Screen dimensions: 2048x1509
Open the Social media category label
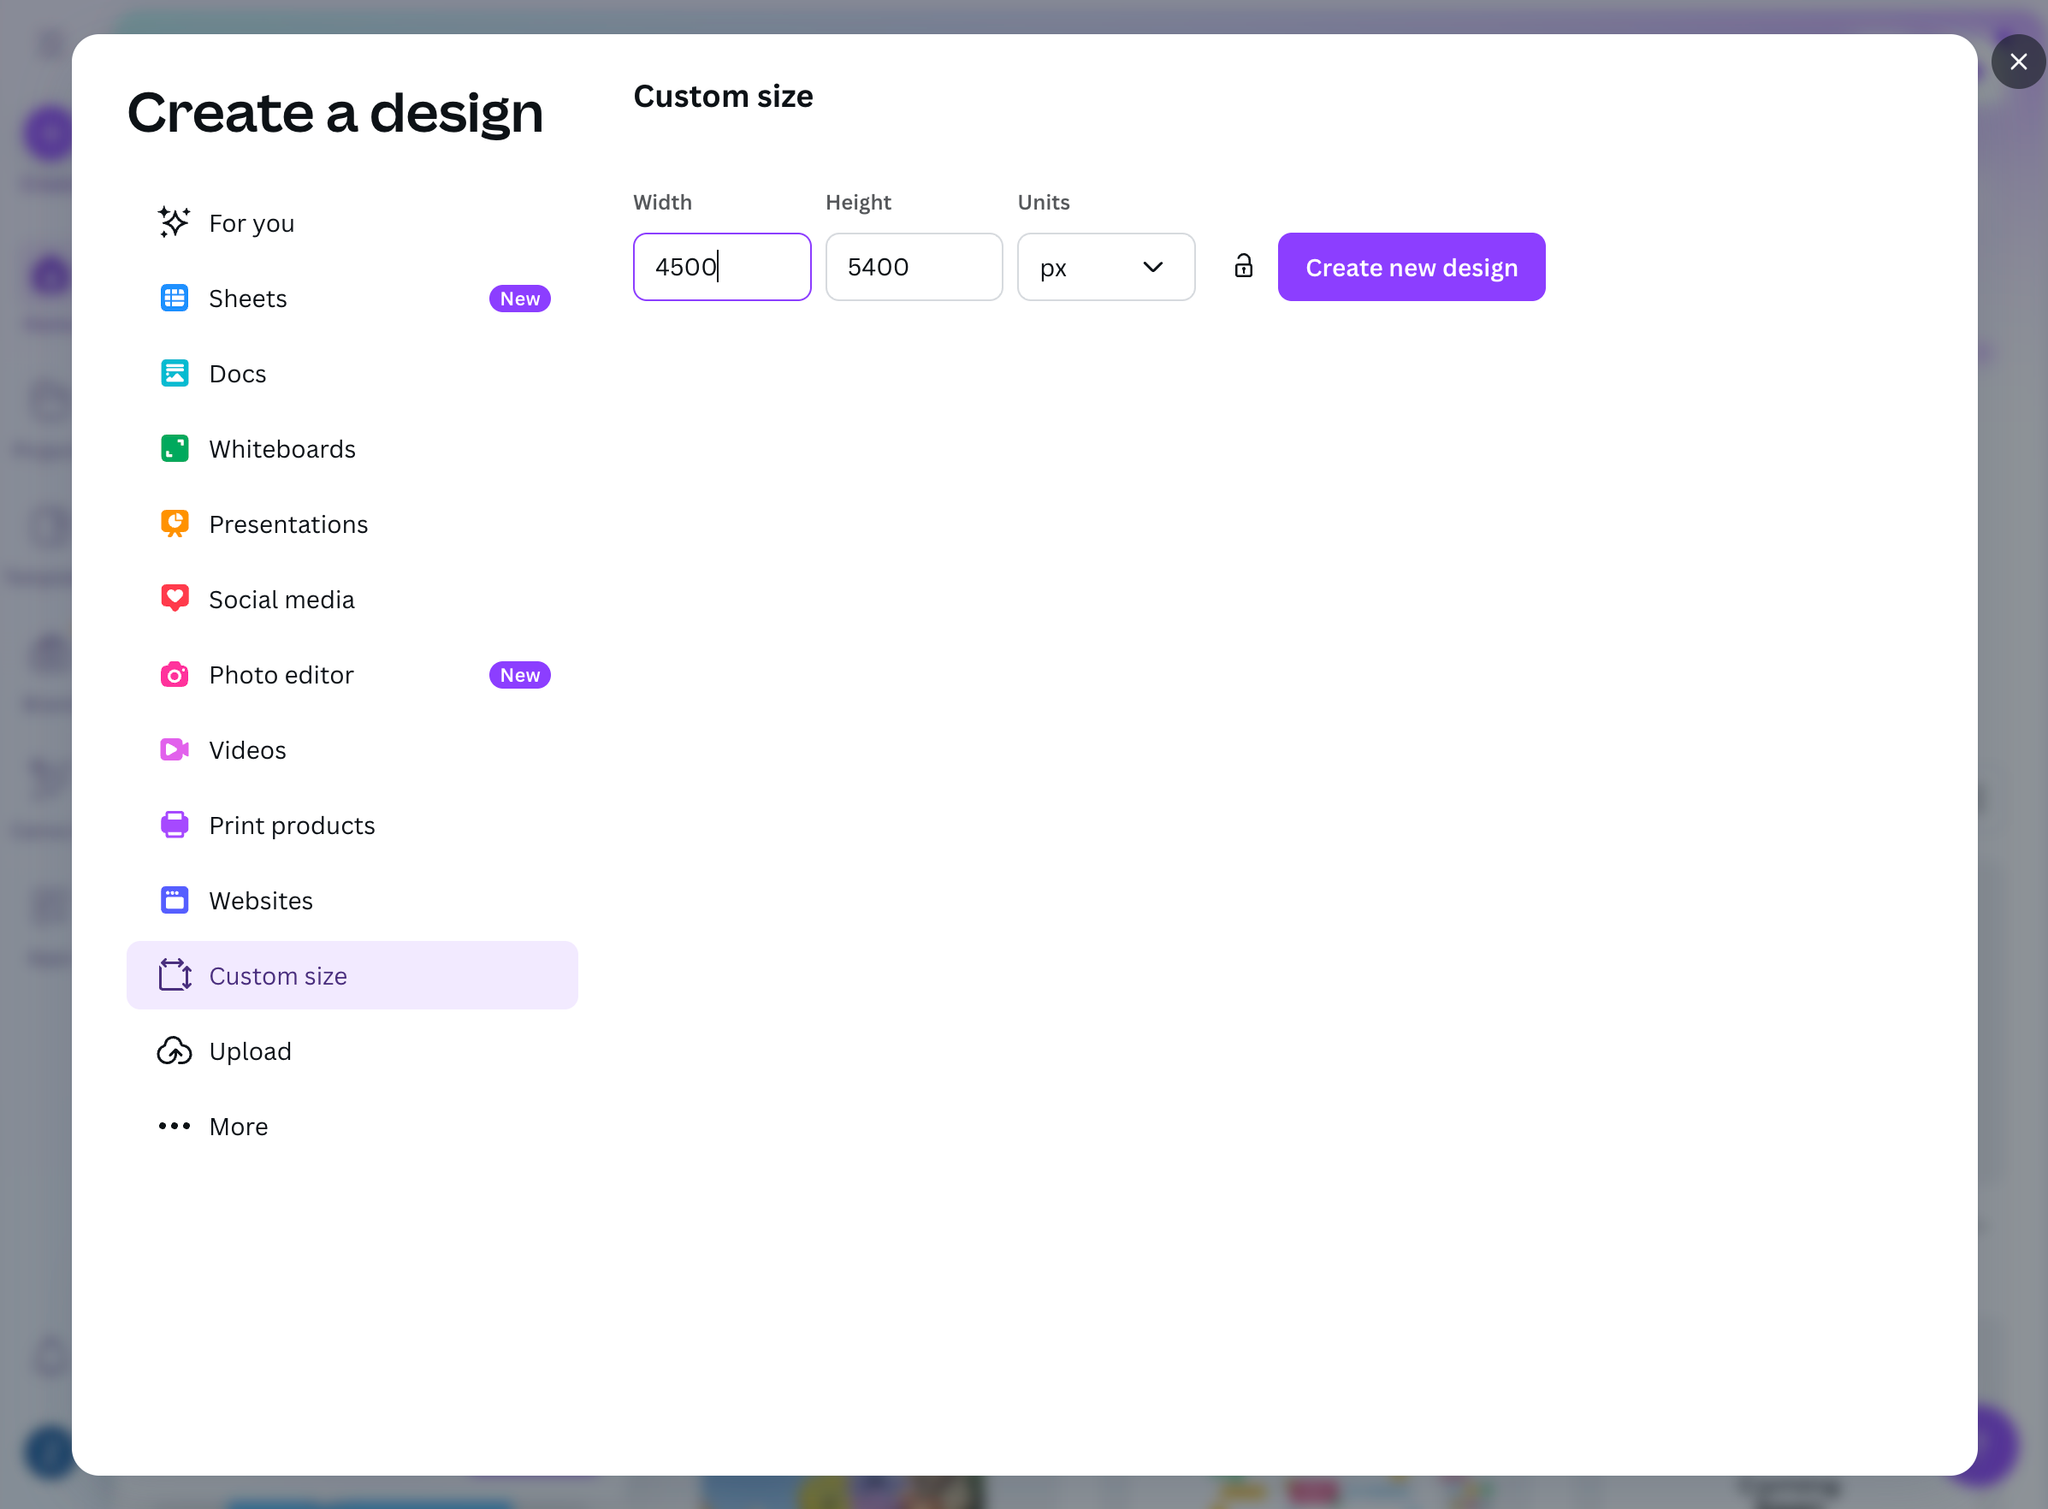coord(282,599)
